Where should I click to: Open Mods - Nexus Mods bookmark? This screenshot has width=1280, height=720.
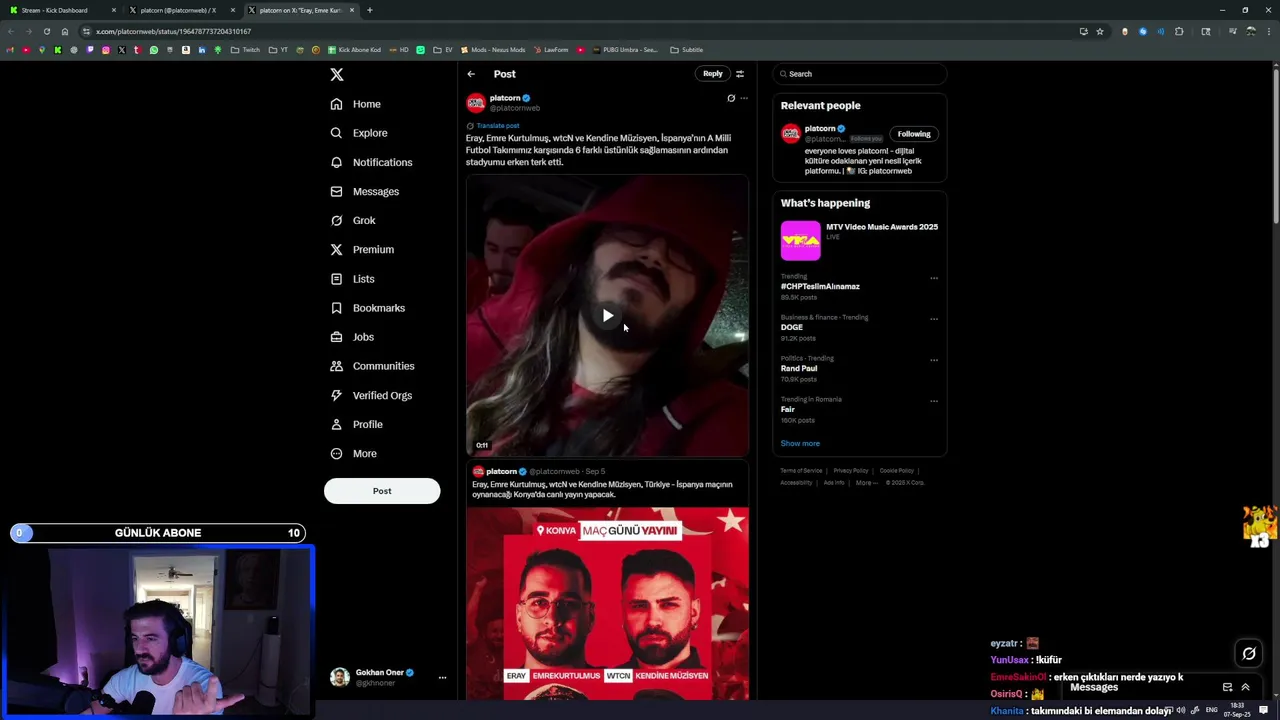click(x=492, y=50)
